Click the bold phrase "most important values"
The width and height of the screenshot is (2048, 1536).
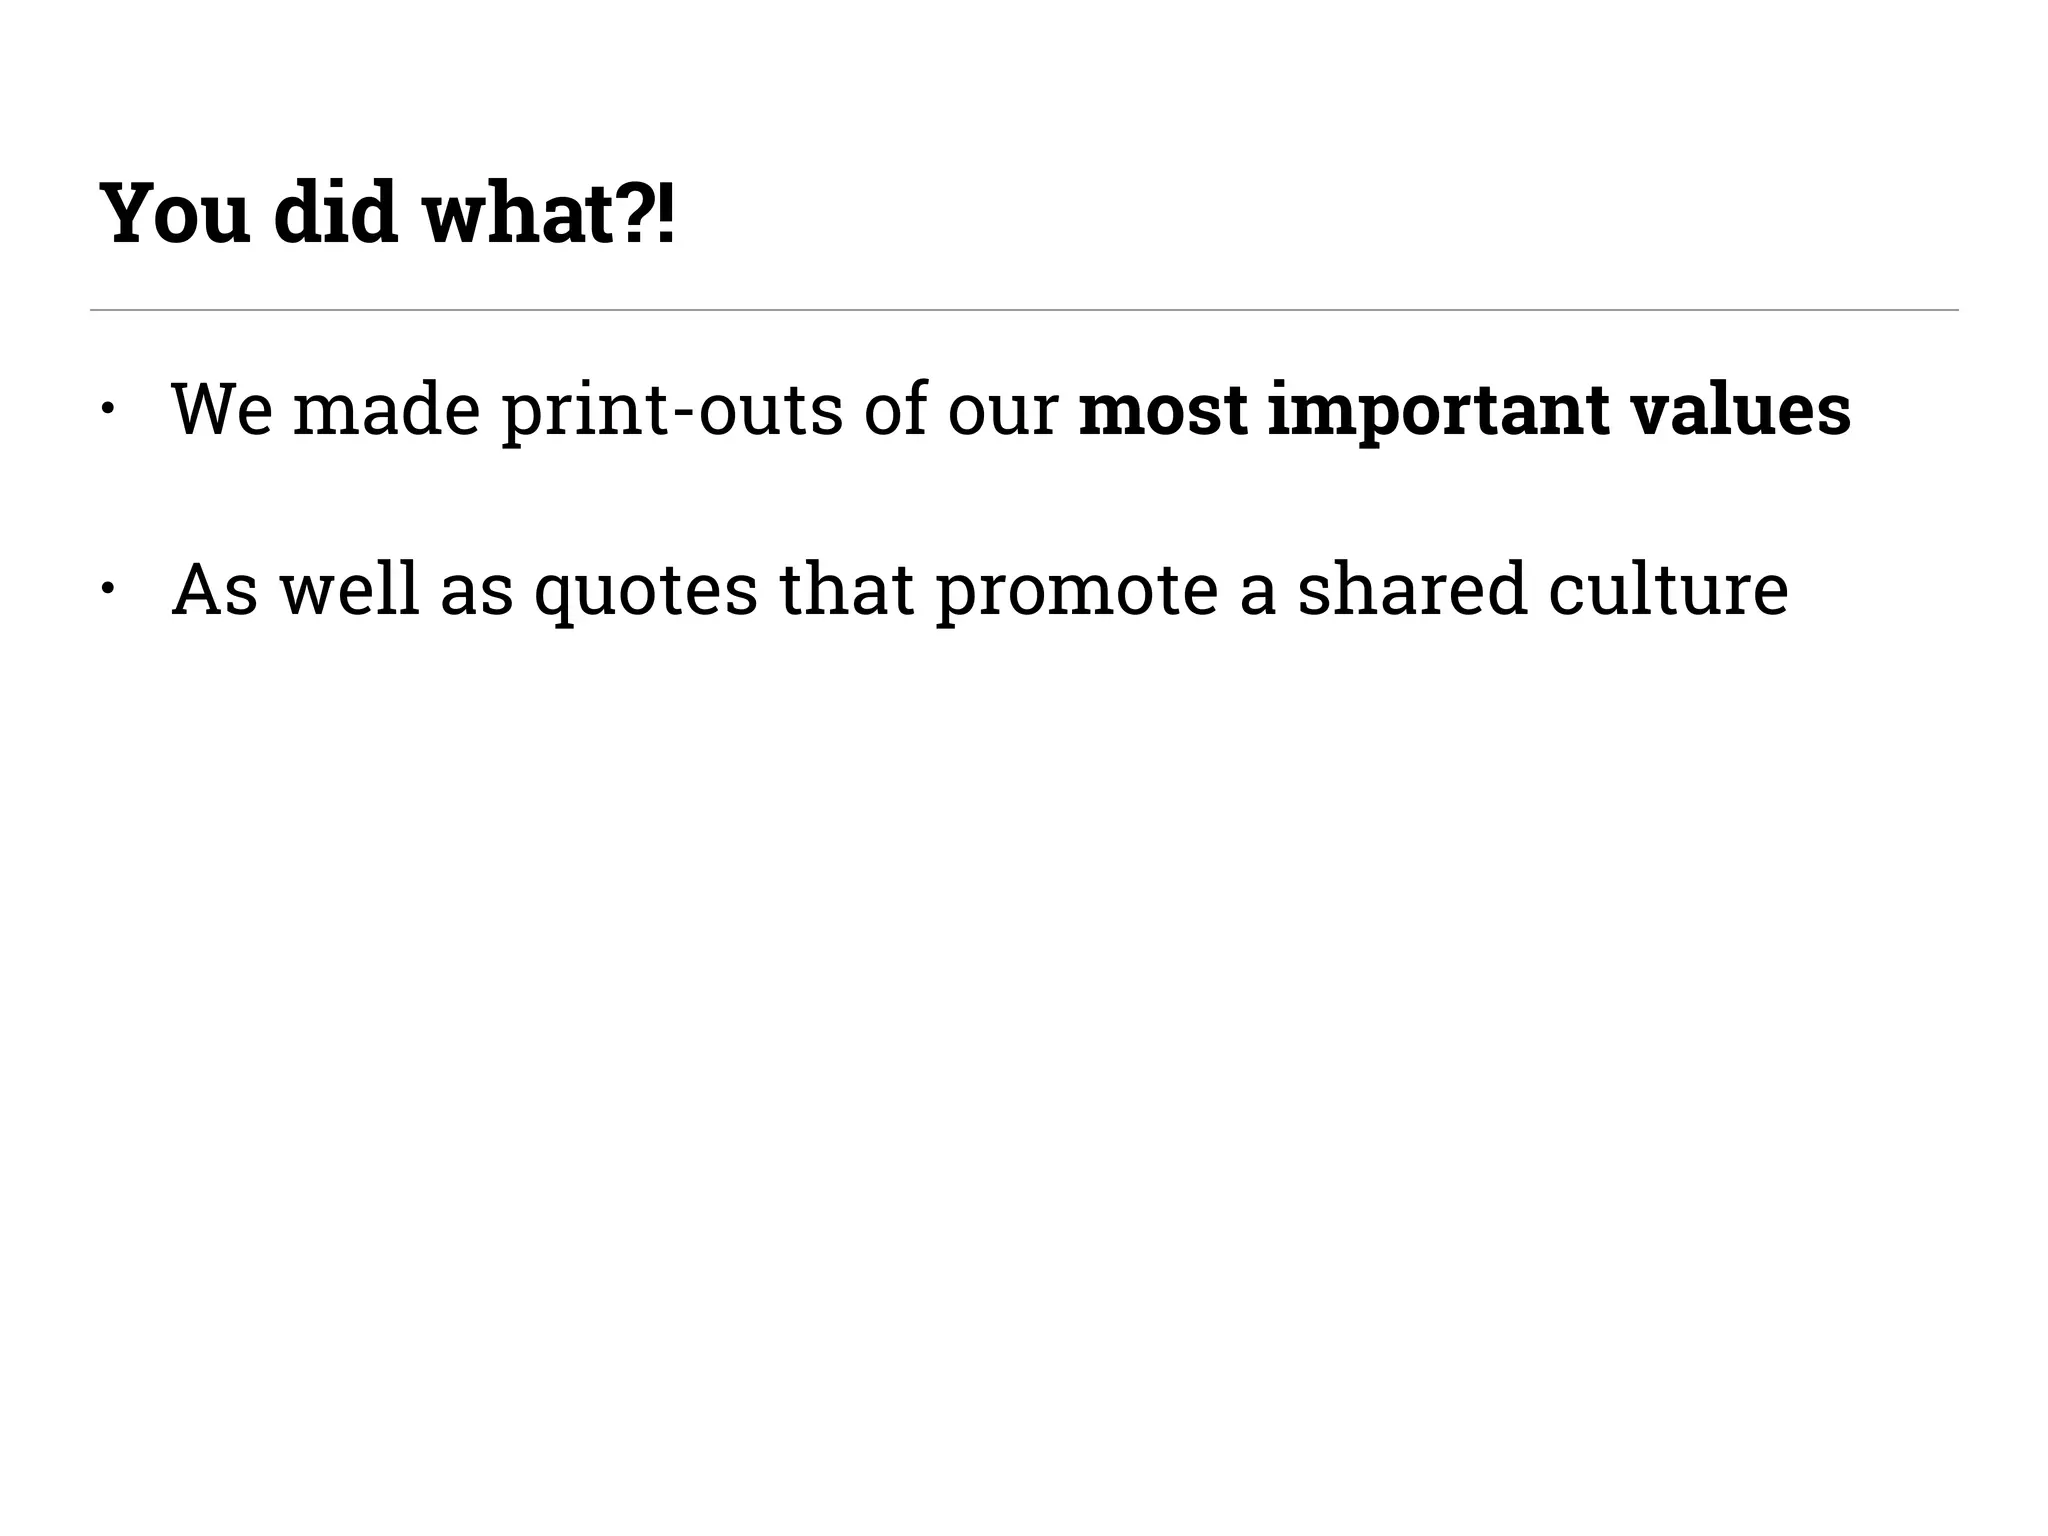click(1465, 411)
